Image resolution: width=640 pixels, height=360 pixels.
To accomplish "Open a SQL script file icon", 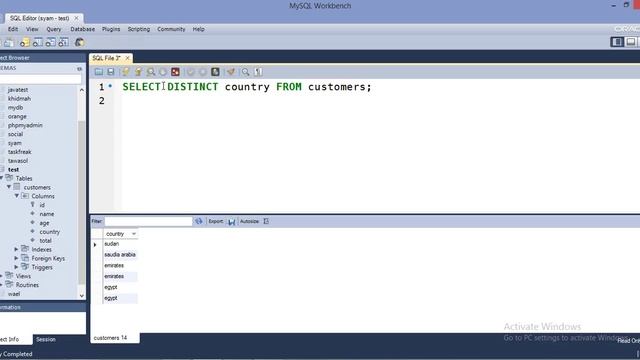I will point(98,72).
